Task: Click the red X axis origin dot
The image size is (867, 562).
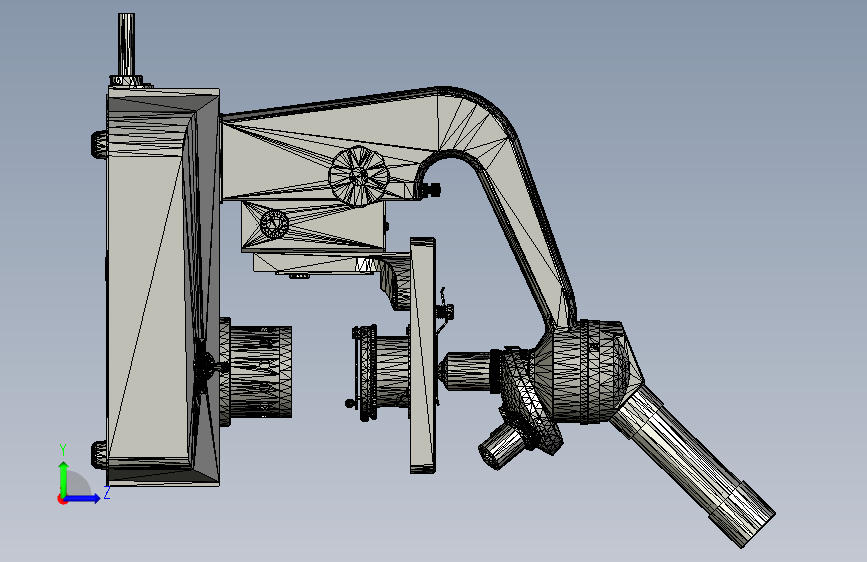Action: 62,499
